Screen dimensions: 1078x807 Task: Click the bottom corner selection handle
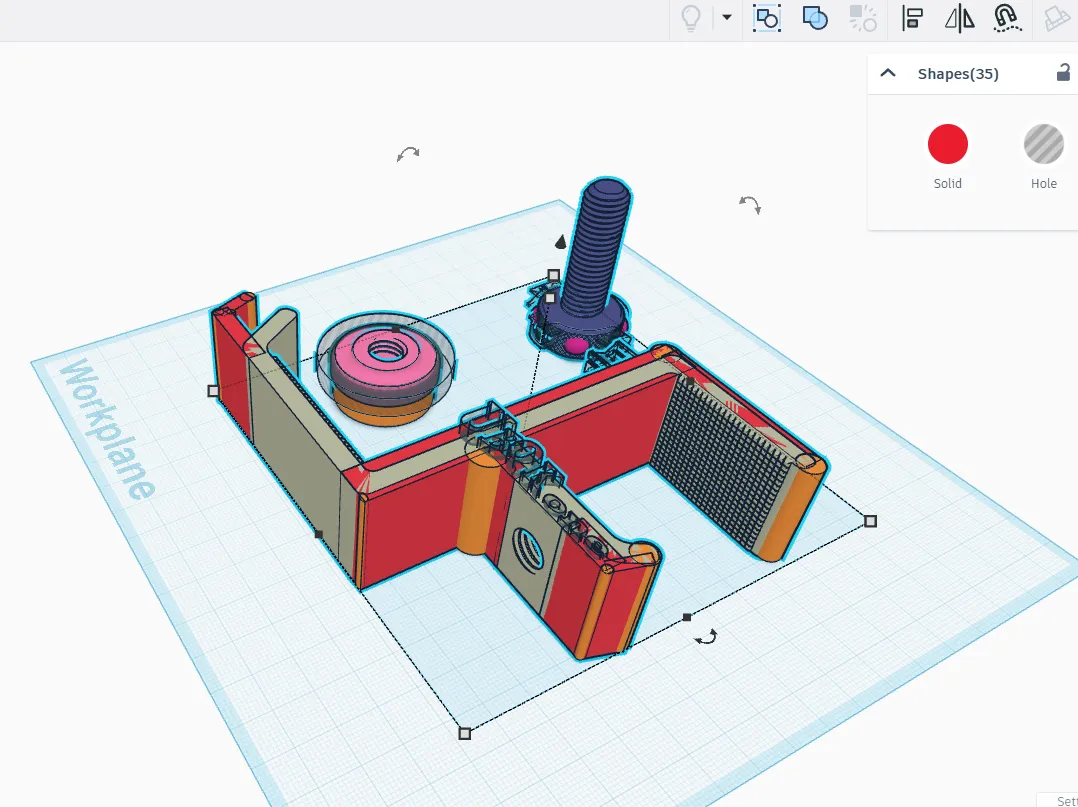tap(465, 733)
